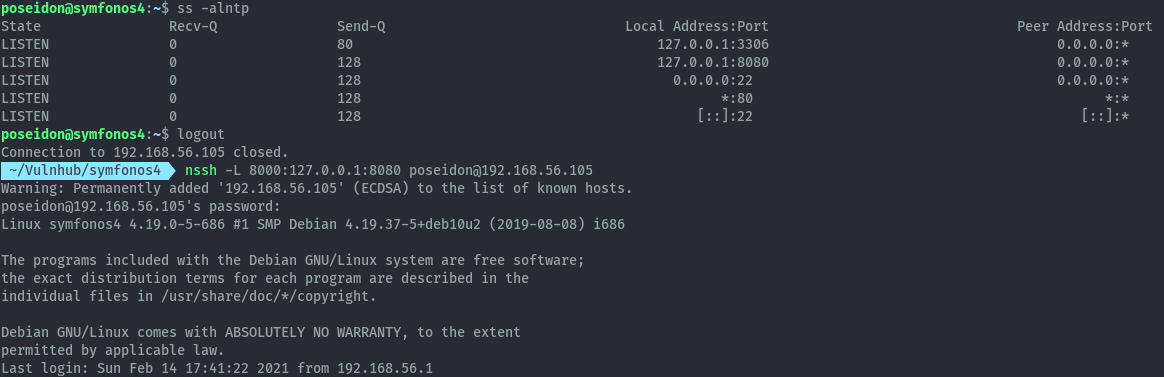1164x377 pixels.
Task: Click the 'State' column header
Action: point(21,27)
